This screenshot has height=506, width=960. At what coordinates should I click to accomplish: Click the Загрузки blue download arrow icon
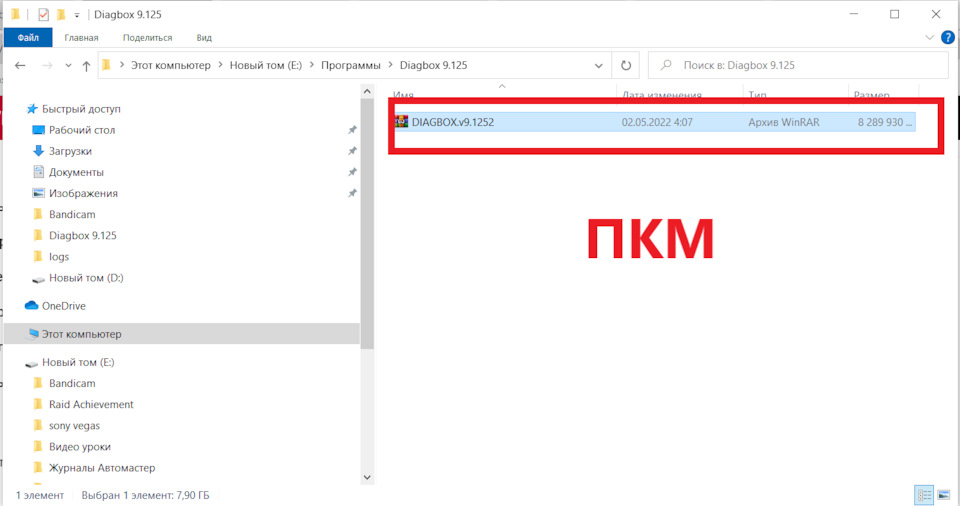(x=39, y=151)
